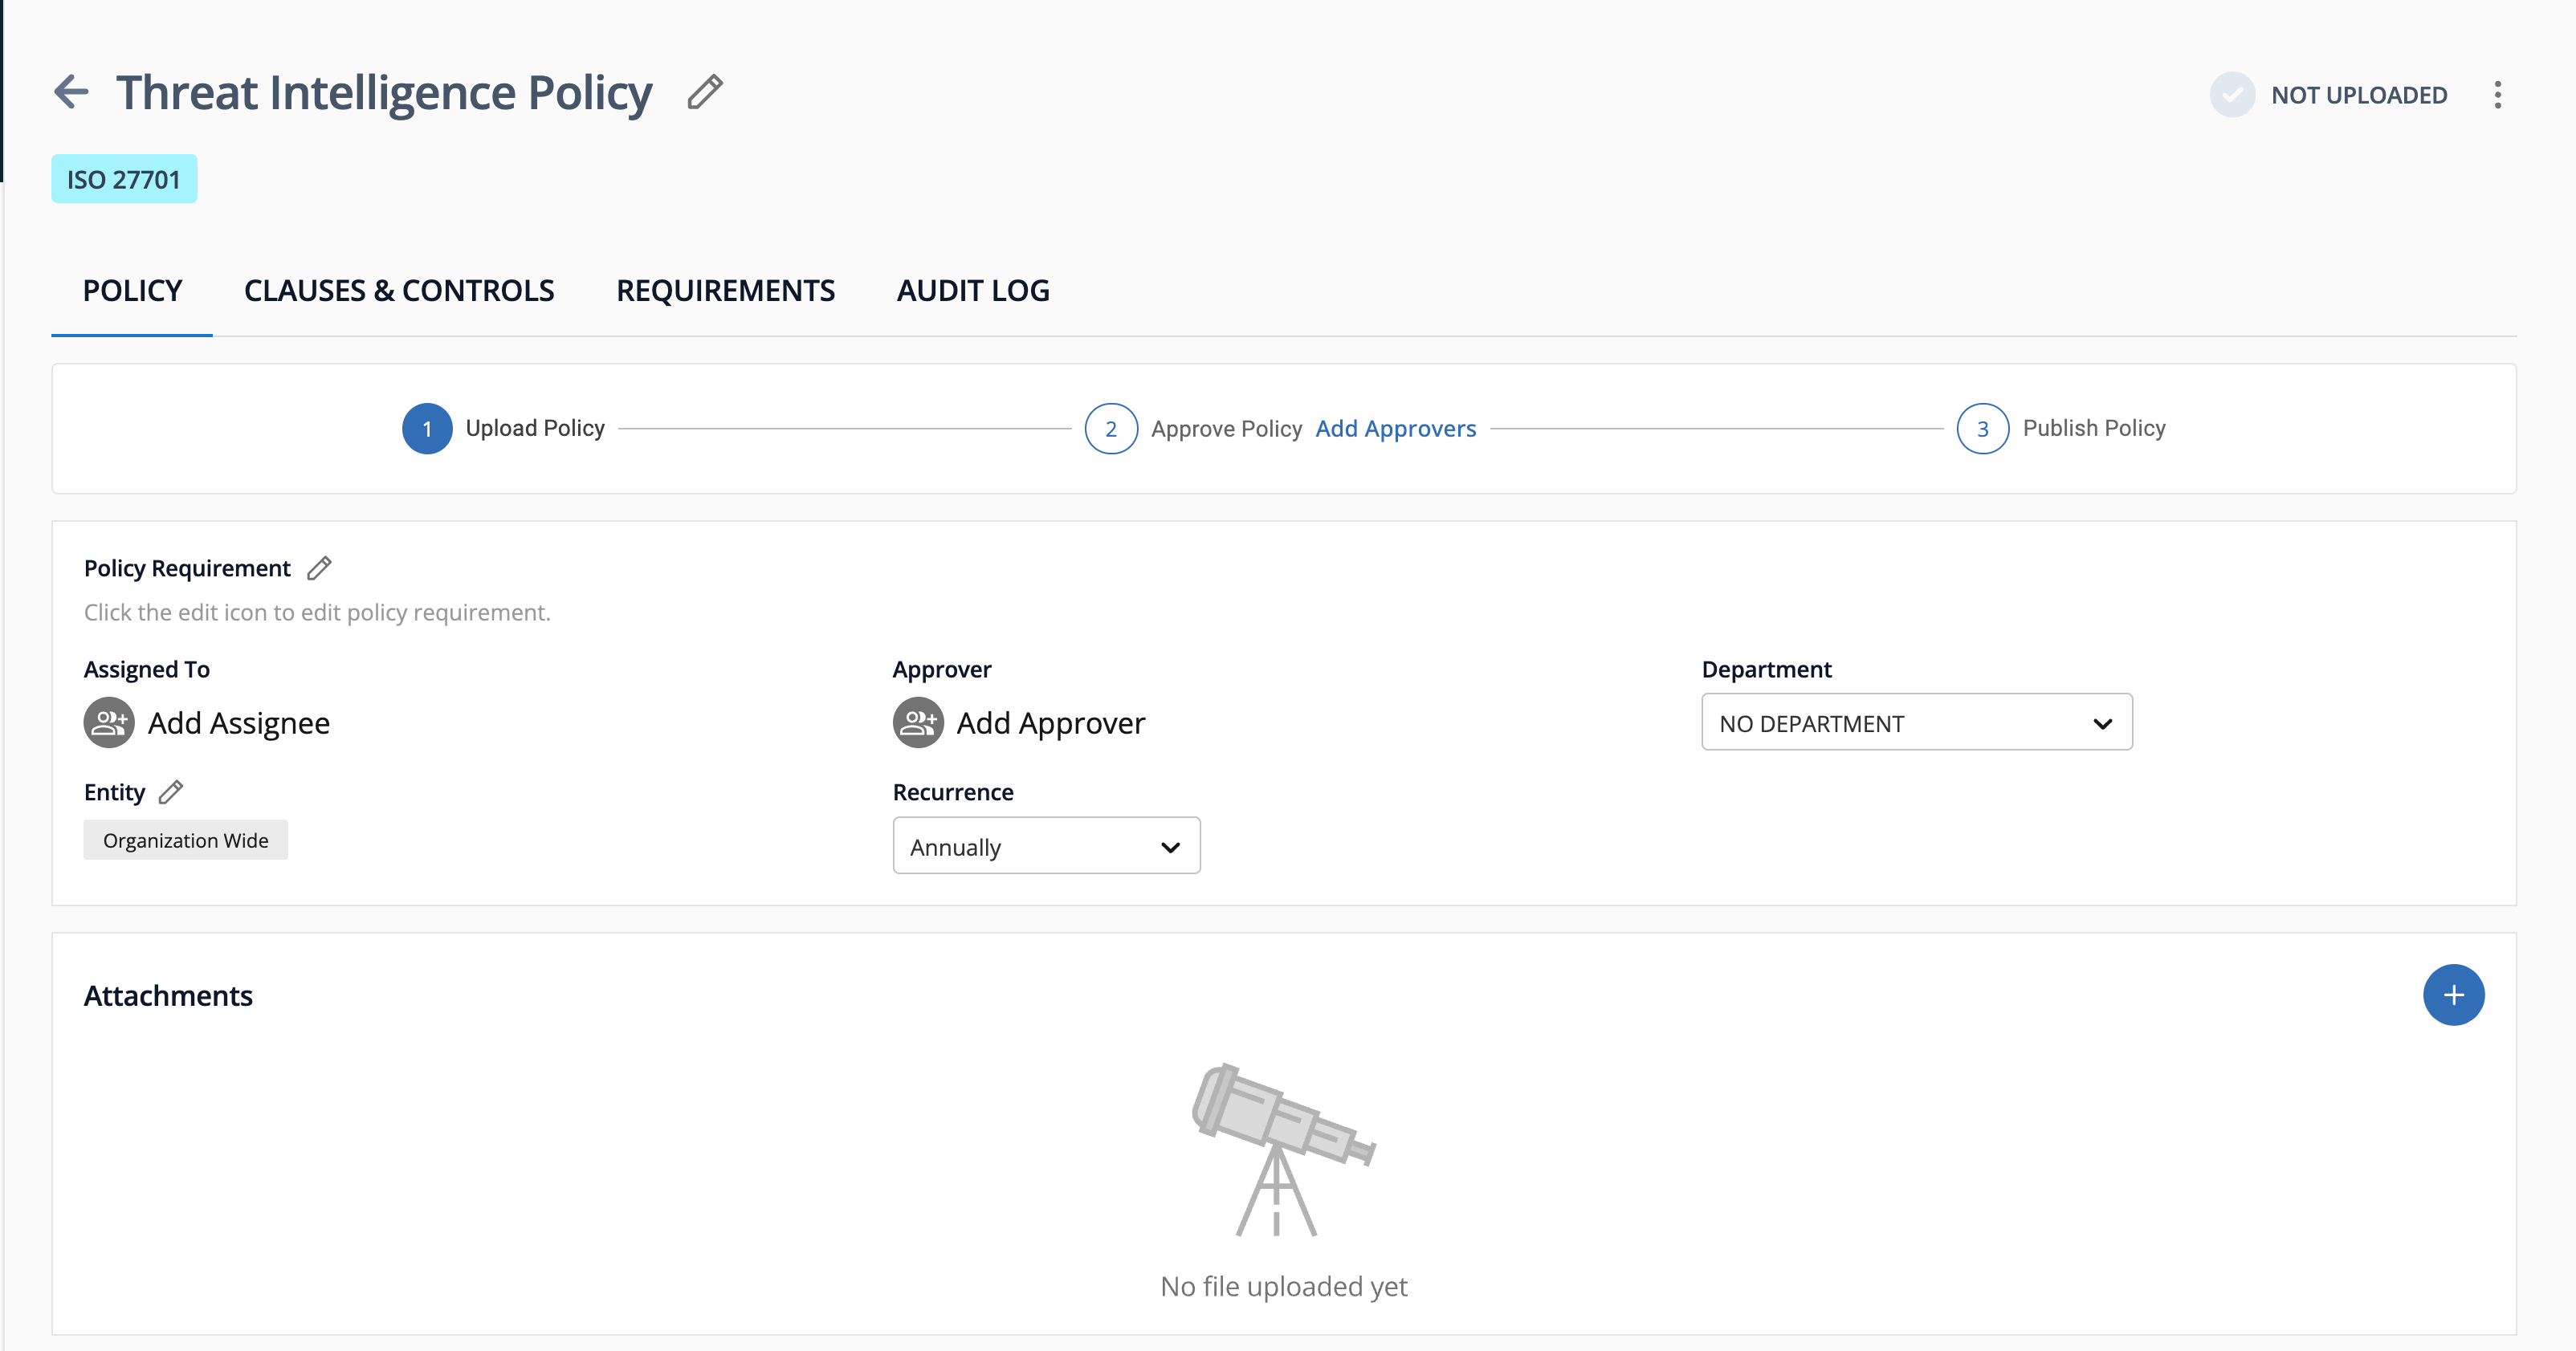Click the 'No file uploaded yet' text
This screenshot has width=2576, height=1351.
pyautogui.click(x=1284, y=1286)
